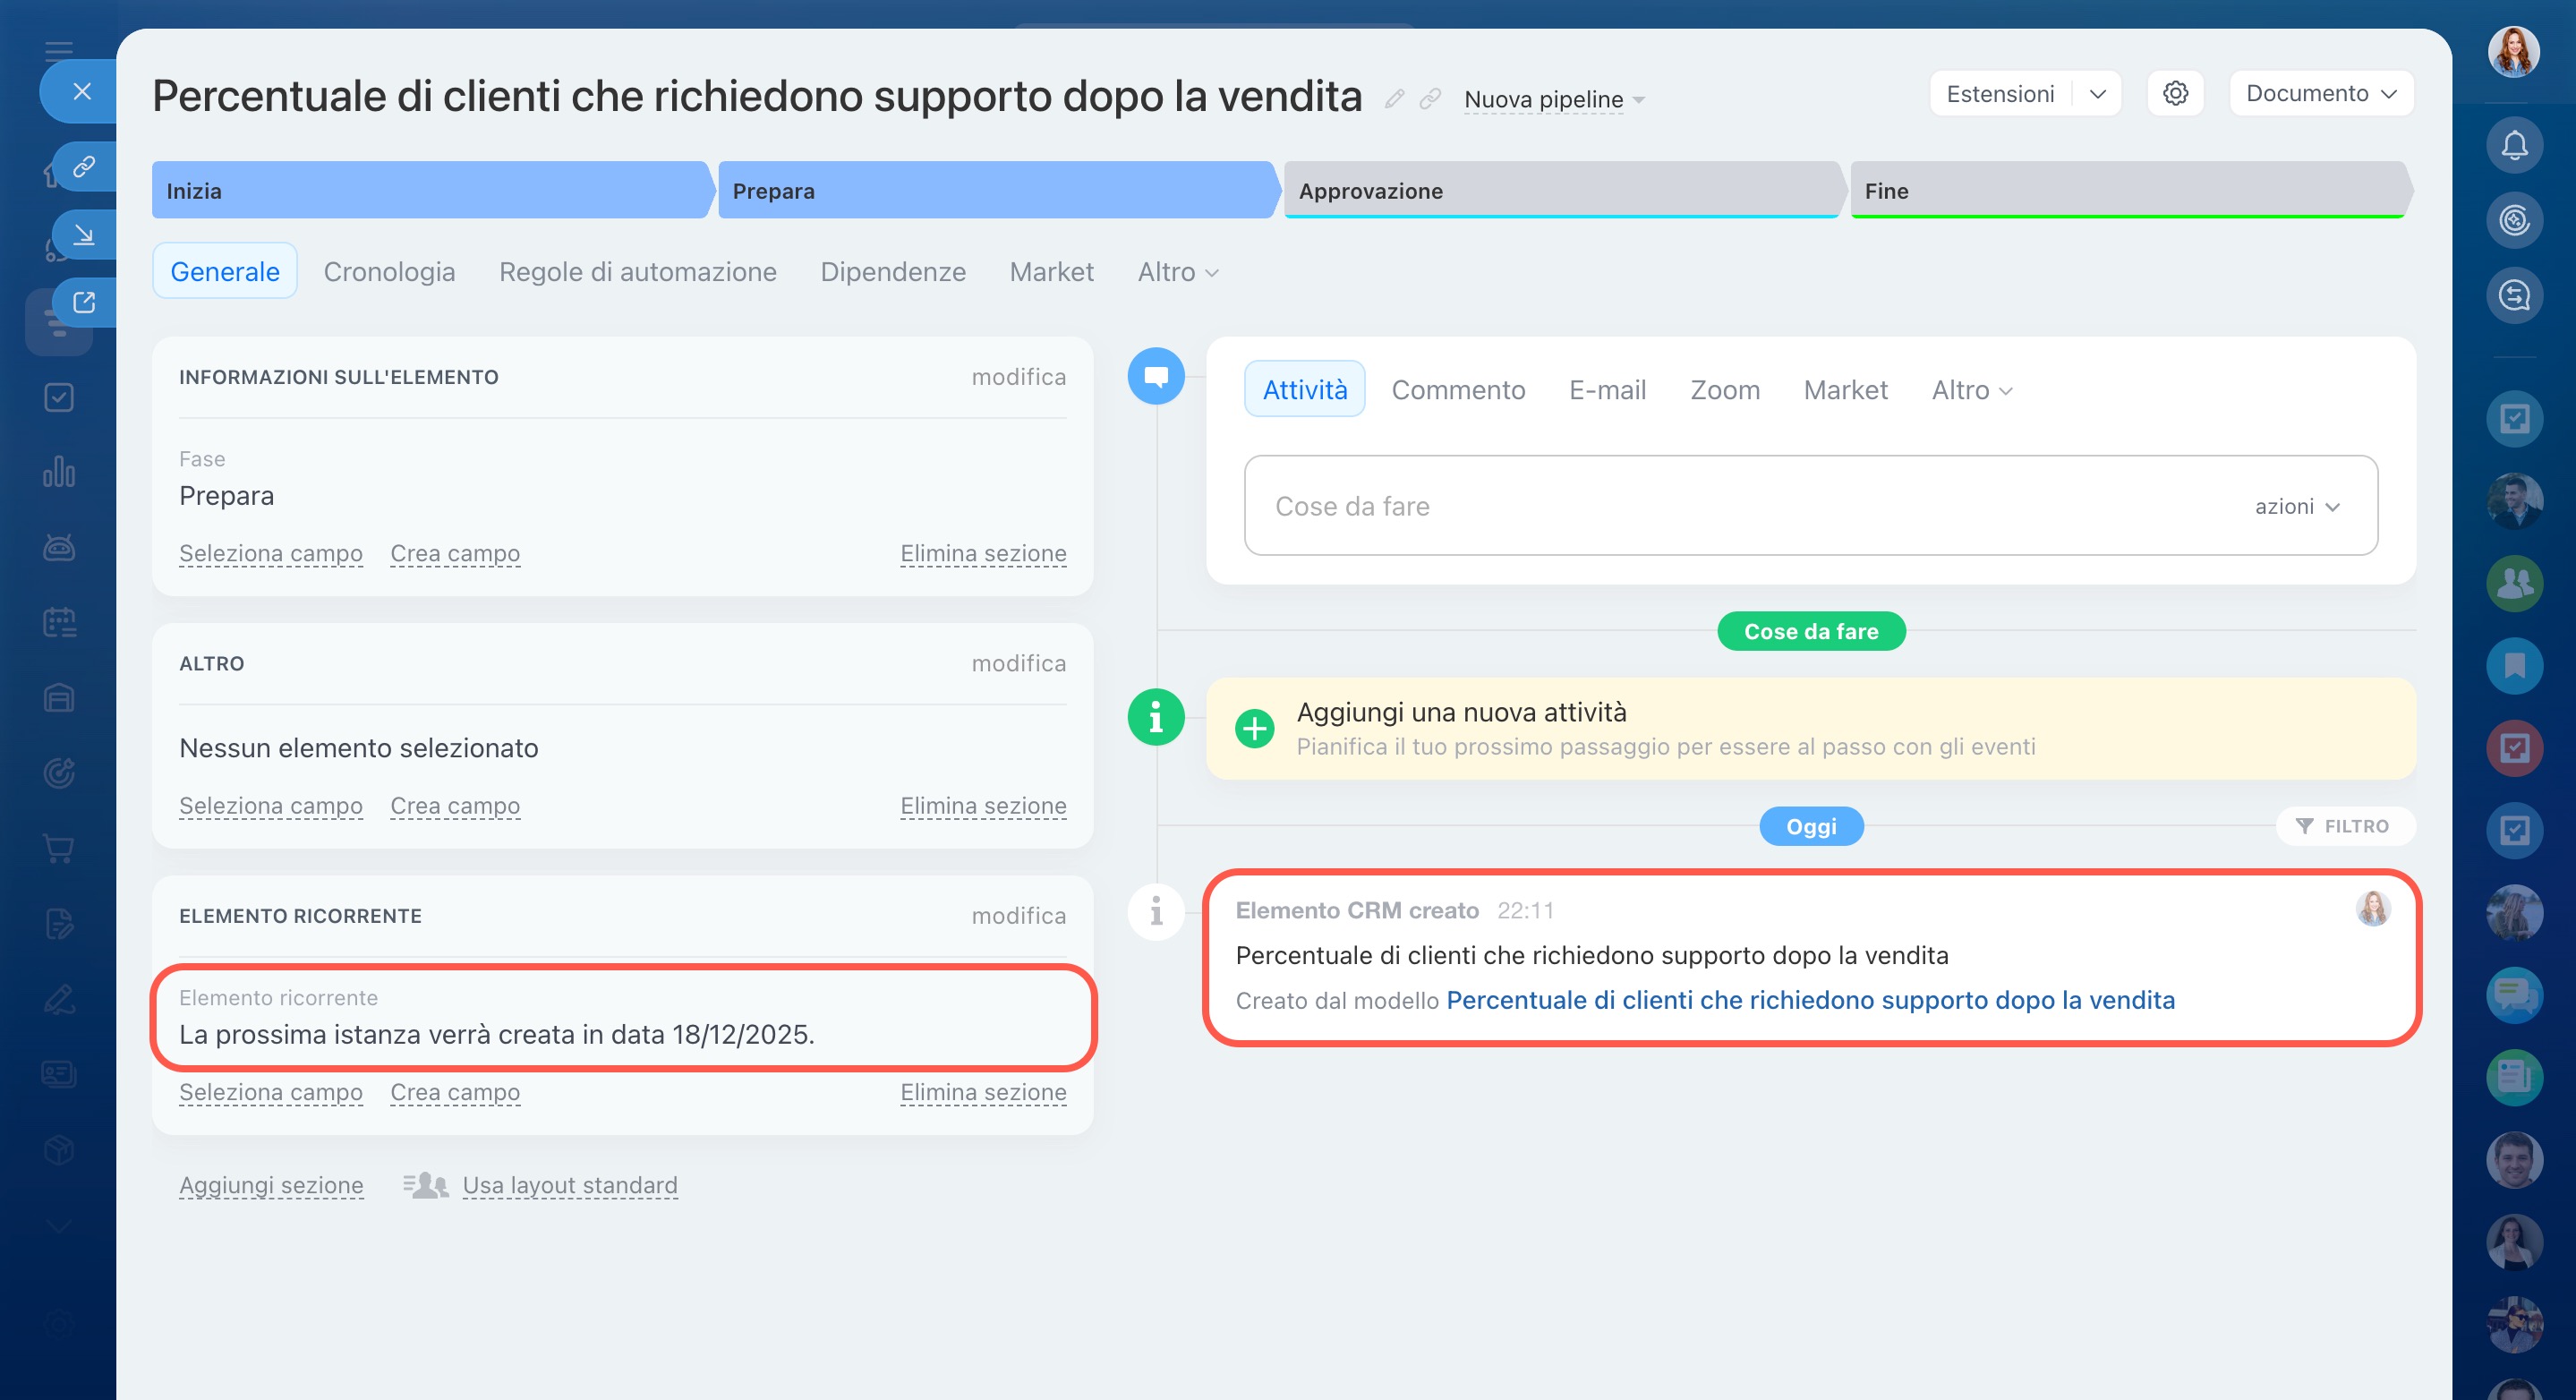Click the green plus add-activity icon
This screenshot has height=1400, width=2576.
point(1254,728)
